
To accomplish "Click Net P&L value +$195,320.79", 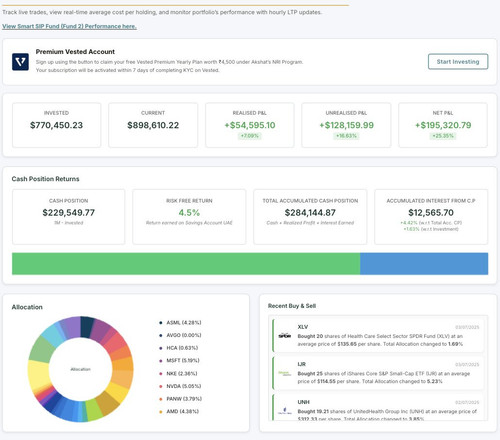I will tap(443, 125).
